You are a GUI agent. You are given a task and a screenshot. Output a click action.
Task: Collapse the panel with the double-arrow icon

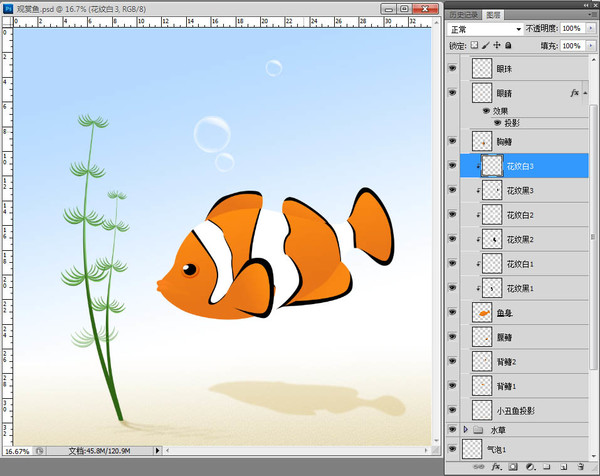tap(588, 5)
